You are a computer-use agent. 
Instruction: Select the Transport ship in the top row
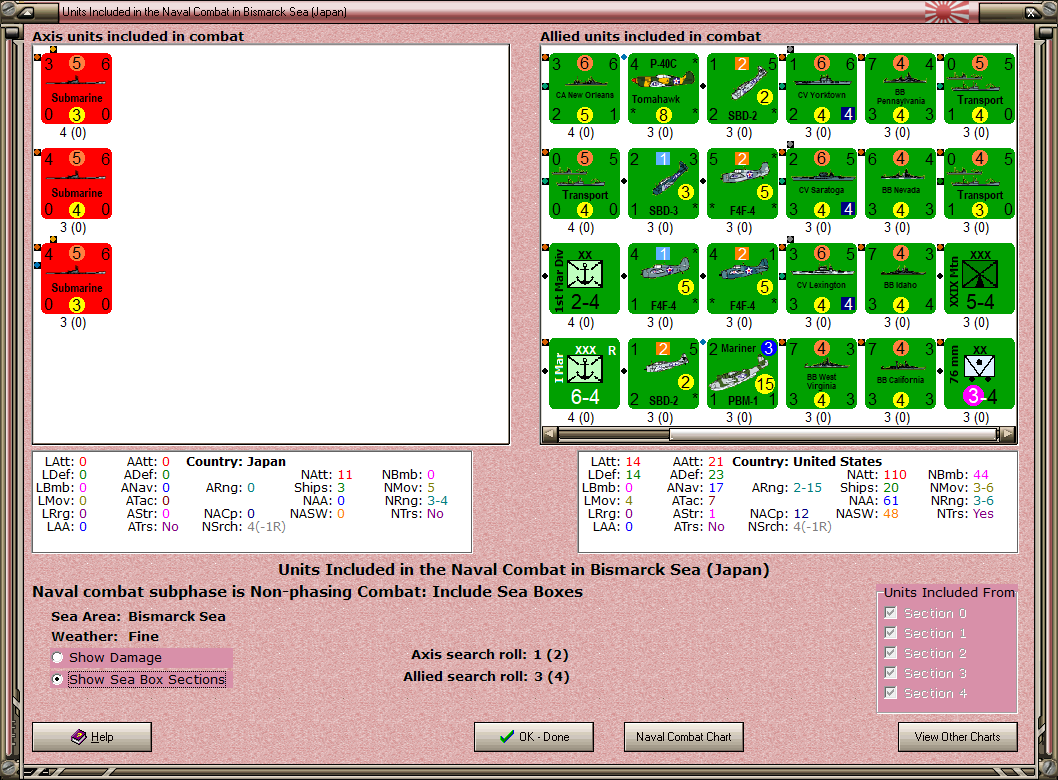coord(979,89)
